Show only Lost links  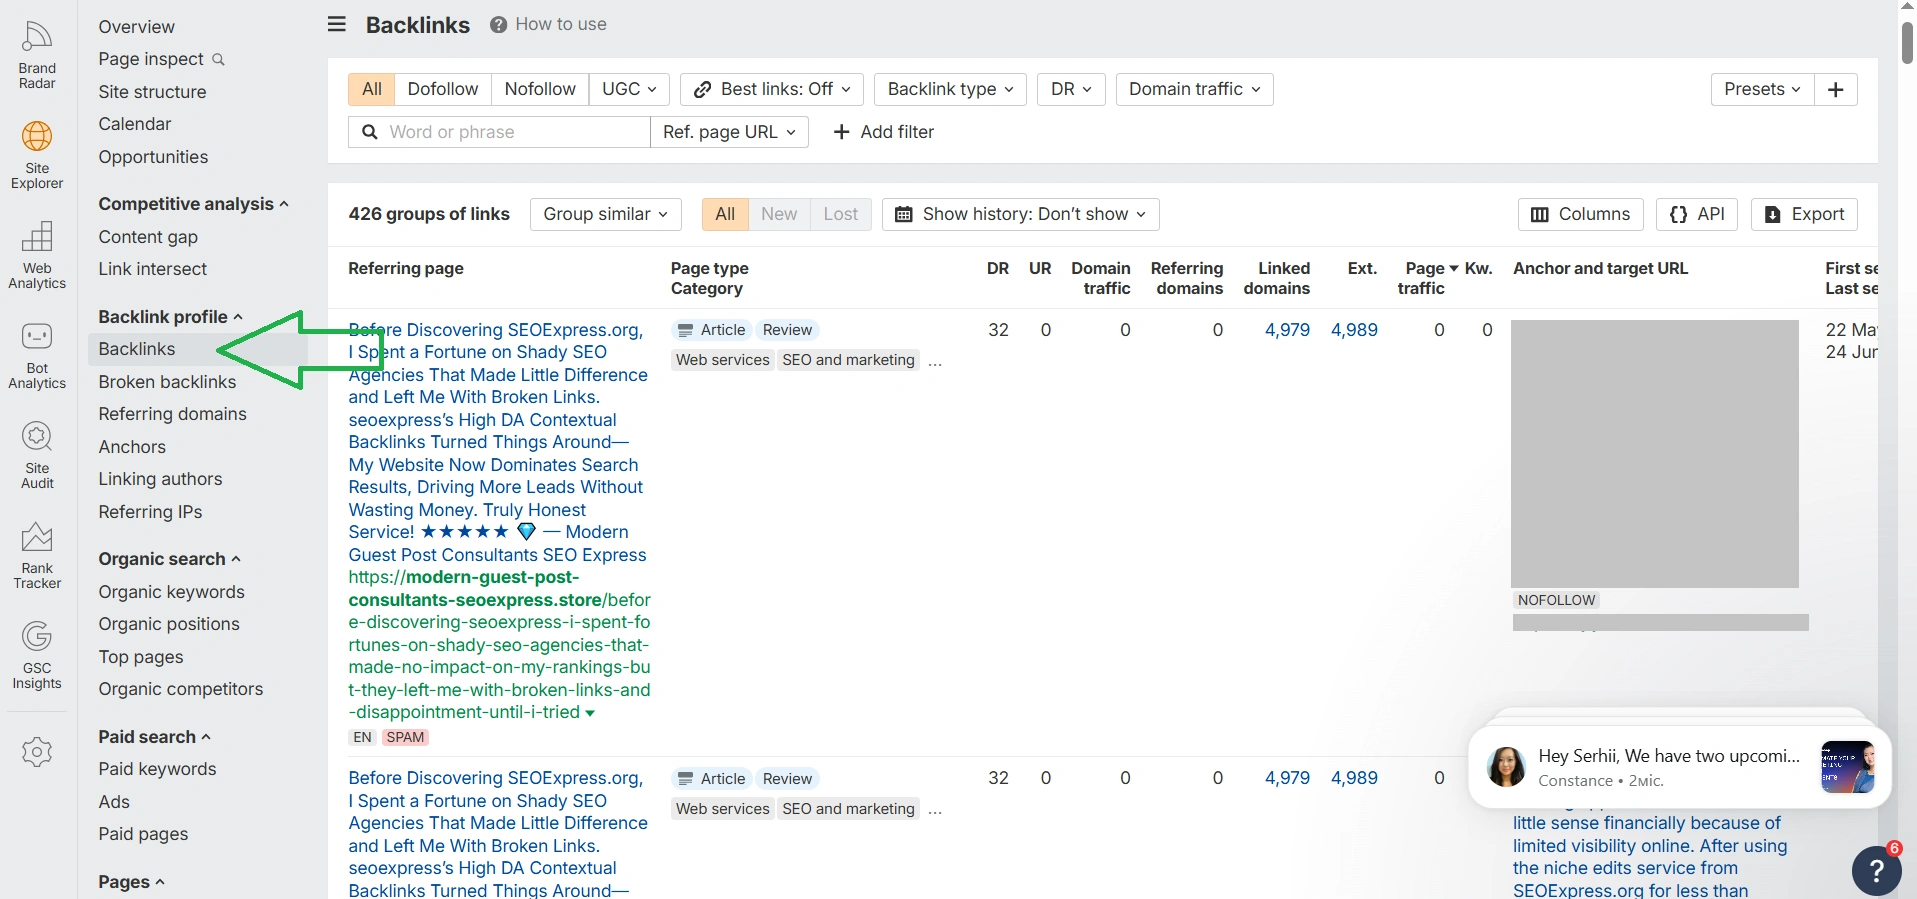pyautogui.click(x=841, y=214)
